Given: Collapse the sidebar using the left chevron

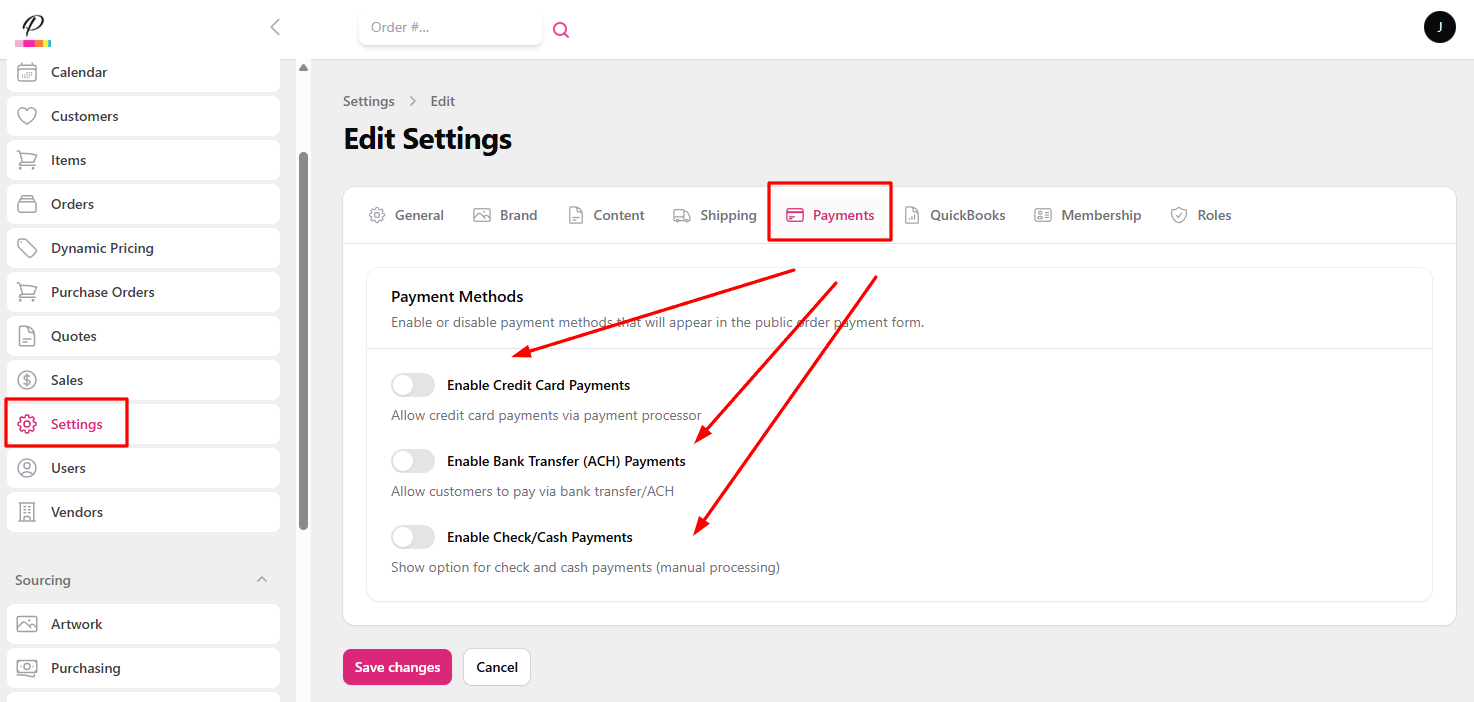Looking at the screenshot, I should point(275,27).
